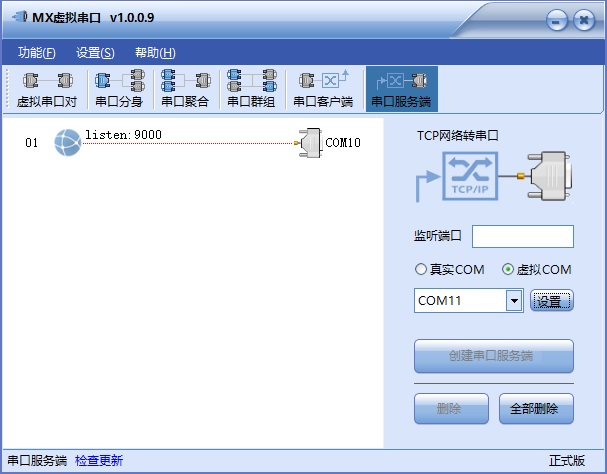Click the 正式版 status label
607x474 pixels.
coord(567,460)
